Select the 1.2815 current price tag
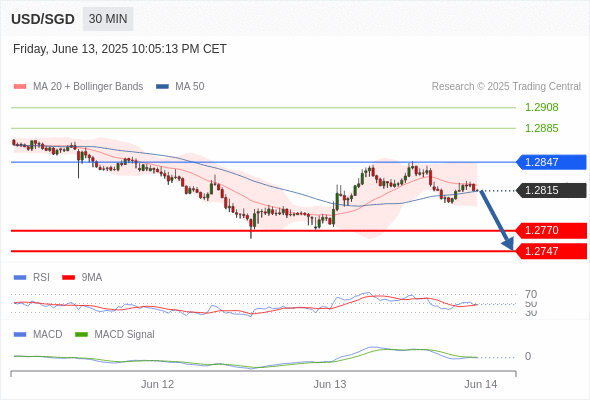This screenshot has height=400, width=590. click(551, 190)
